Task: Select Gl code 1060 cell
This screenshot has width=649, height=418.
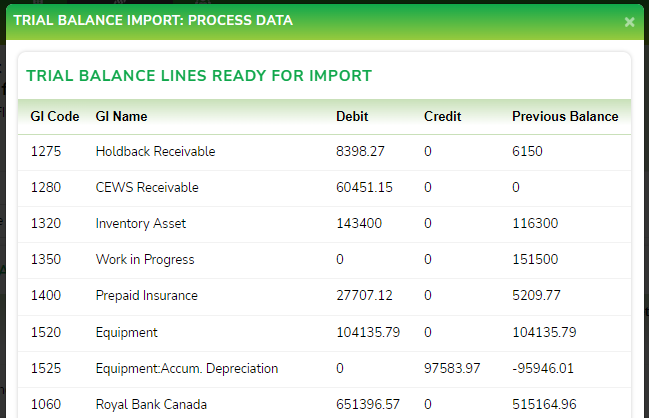Action: pyautogui.click(x=46, y=404)
